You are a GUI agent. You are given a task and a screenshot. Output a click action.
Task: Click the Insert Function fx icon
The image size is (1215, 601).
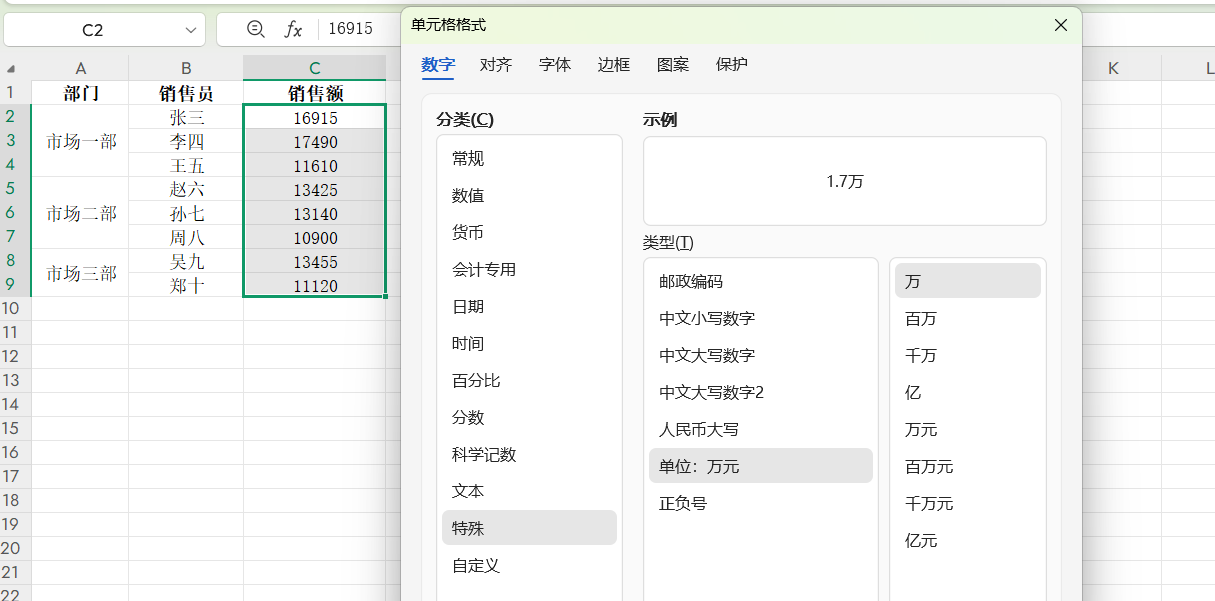[293, 29]
